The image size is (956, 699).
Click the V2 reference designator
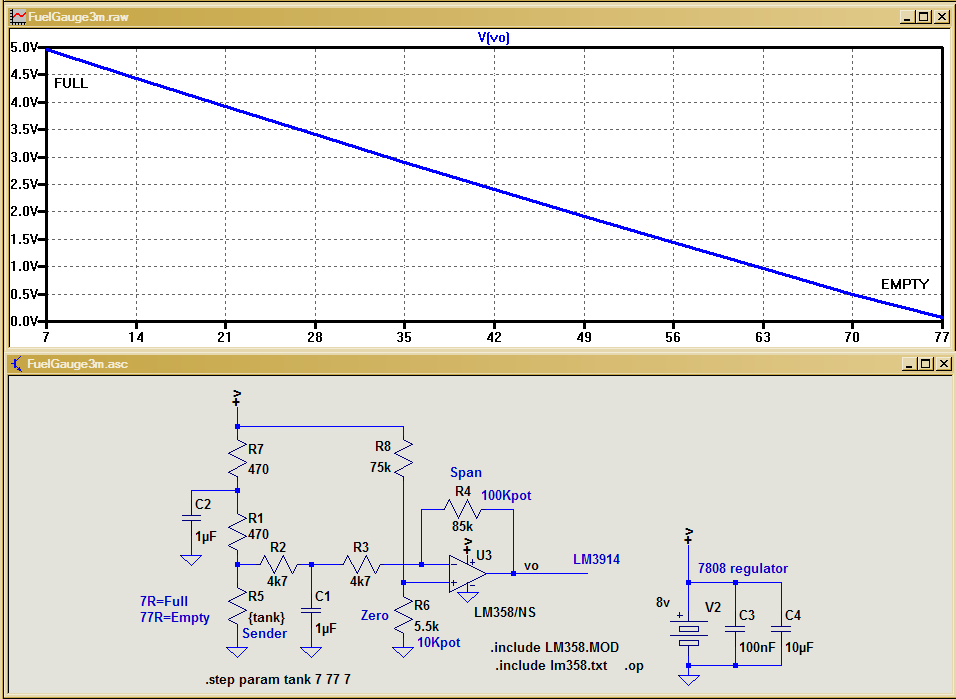713,608
